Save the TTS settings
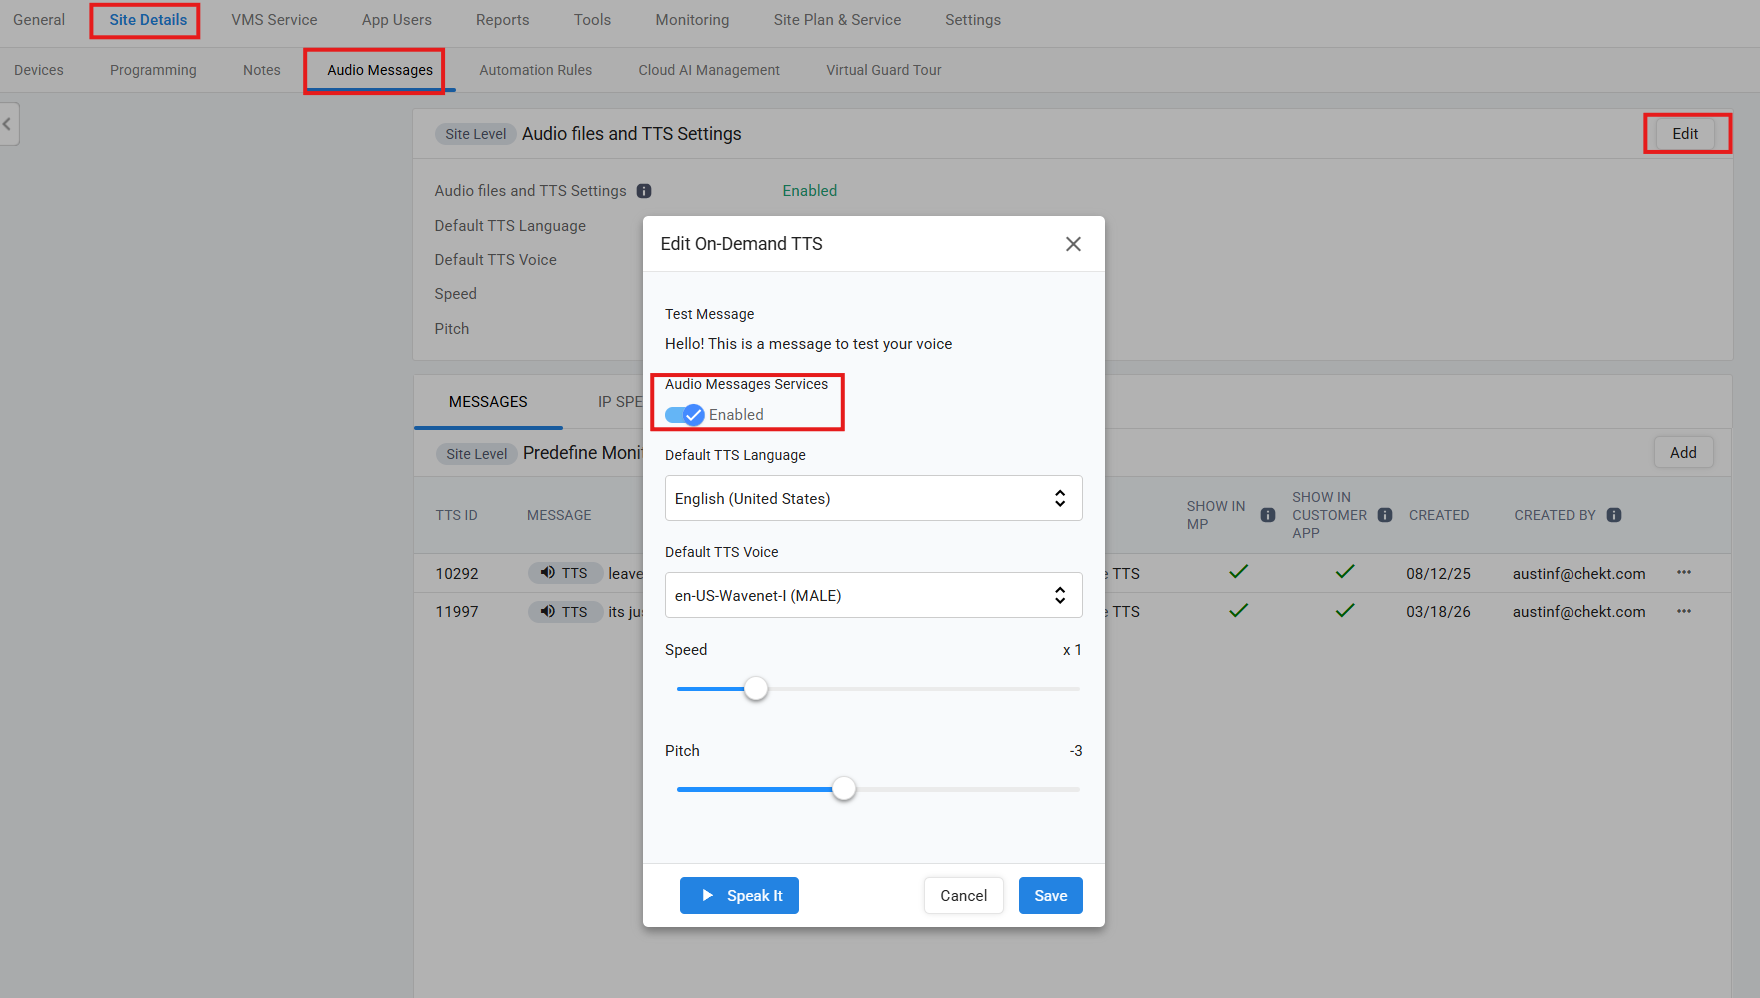The image size is (1760, 998). coord(1050,896)
